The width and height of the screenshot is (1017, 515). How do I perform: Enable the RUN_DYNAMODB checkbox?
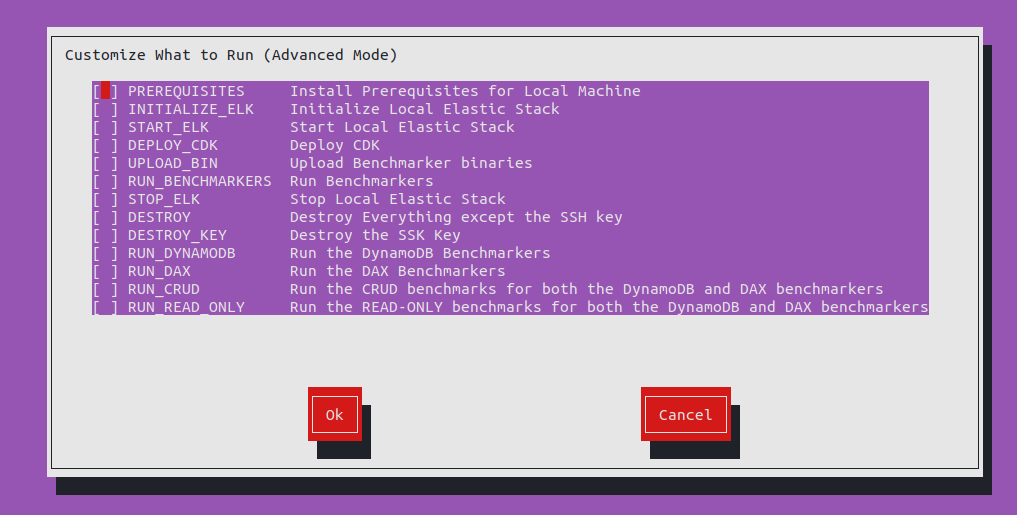105,253
